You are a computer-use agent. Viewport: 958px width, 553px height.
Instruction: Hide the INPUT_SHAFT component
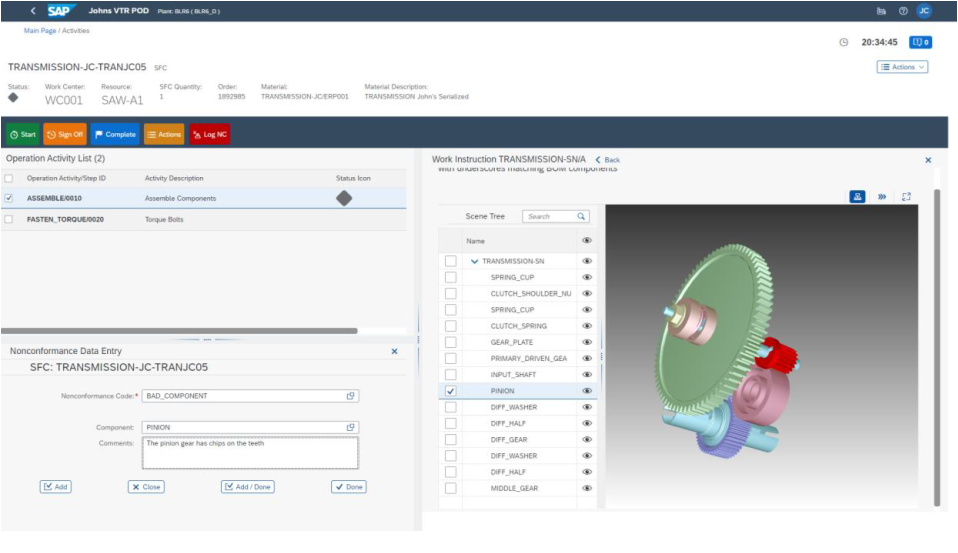(x=587, y=375)
